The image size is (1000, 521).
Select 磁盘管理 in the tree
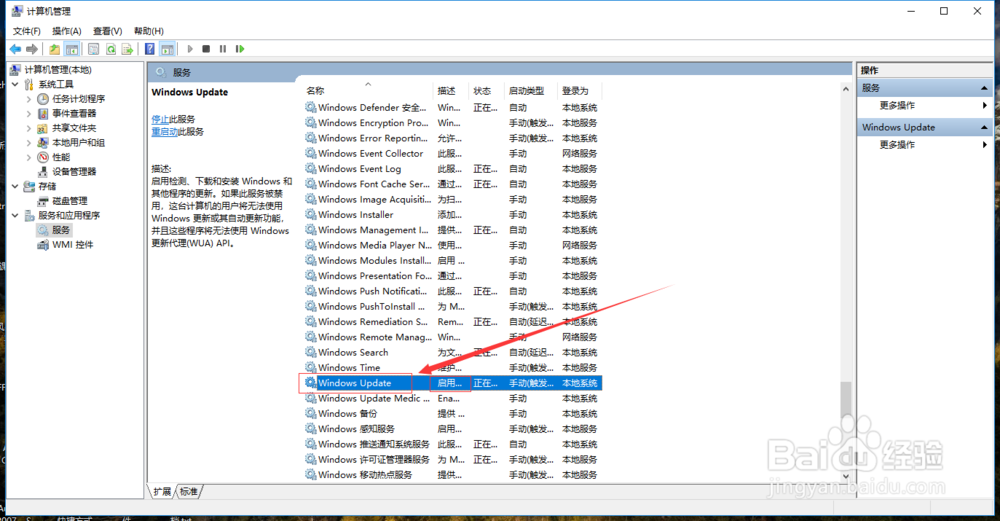pos(70,201)
